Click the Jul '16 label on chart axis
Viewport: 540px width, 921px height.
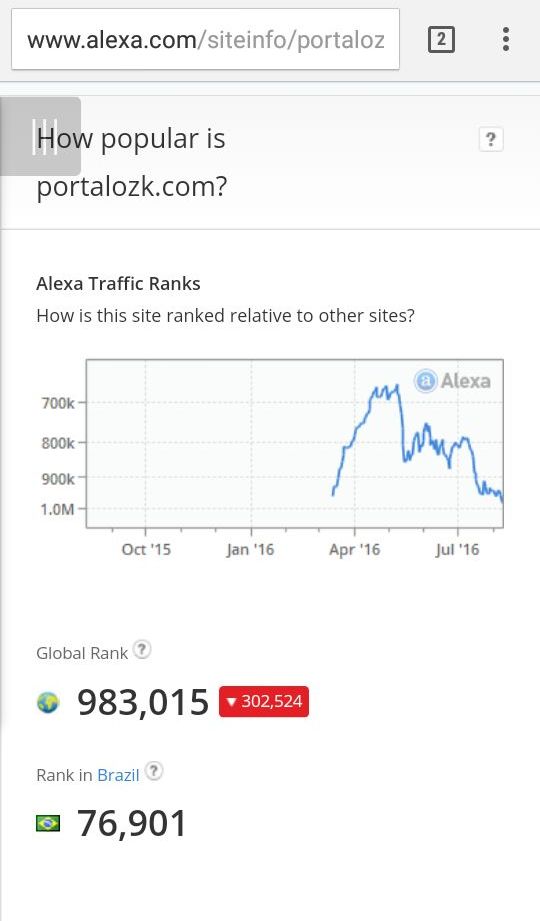click(x=457, y=550)
